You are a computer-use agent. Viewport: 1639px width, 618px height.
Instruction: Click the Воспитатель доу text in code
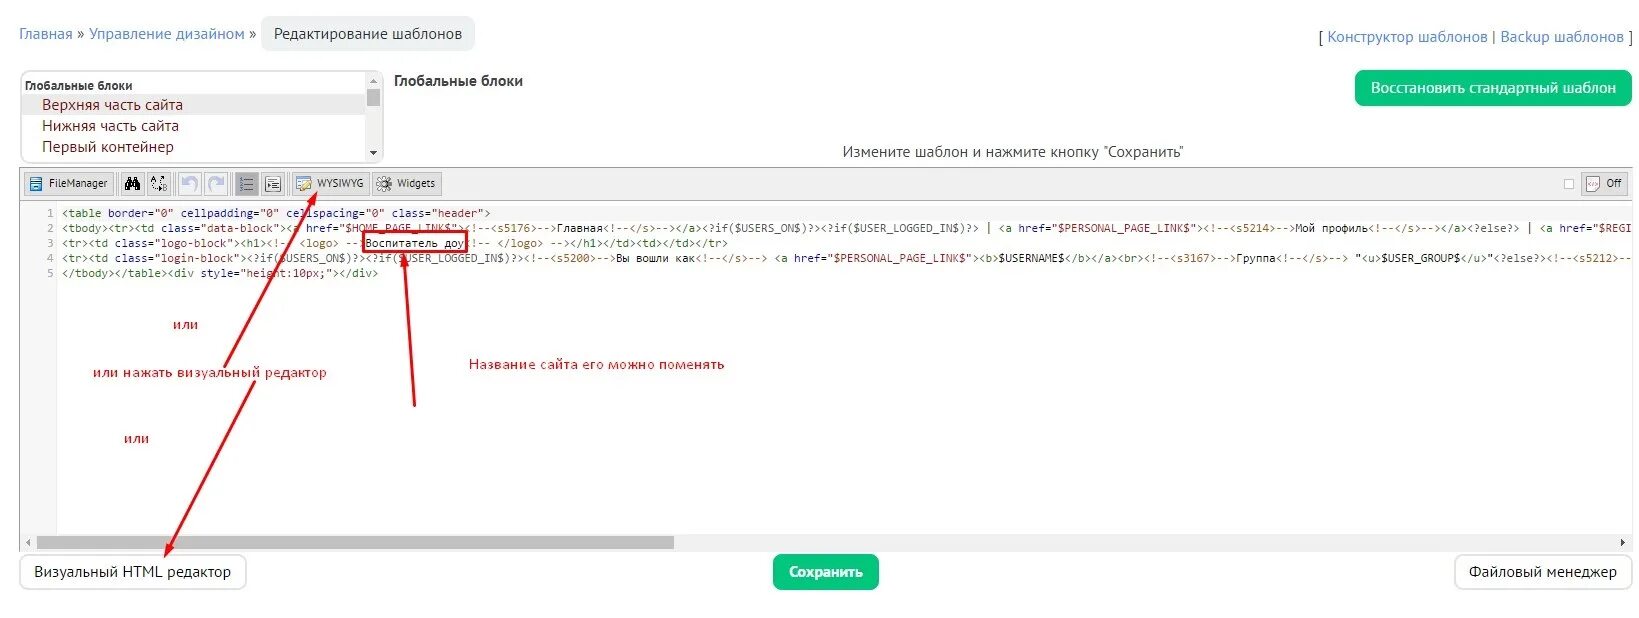click(415, 243)
